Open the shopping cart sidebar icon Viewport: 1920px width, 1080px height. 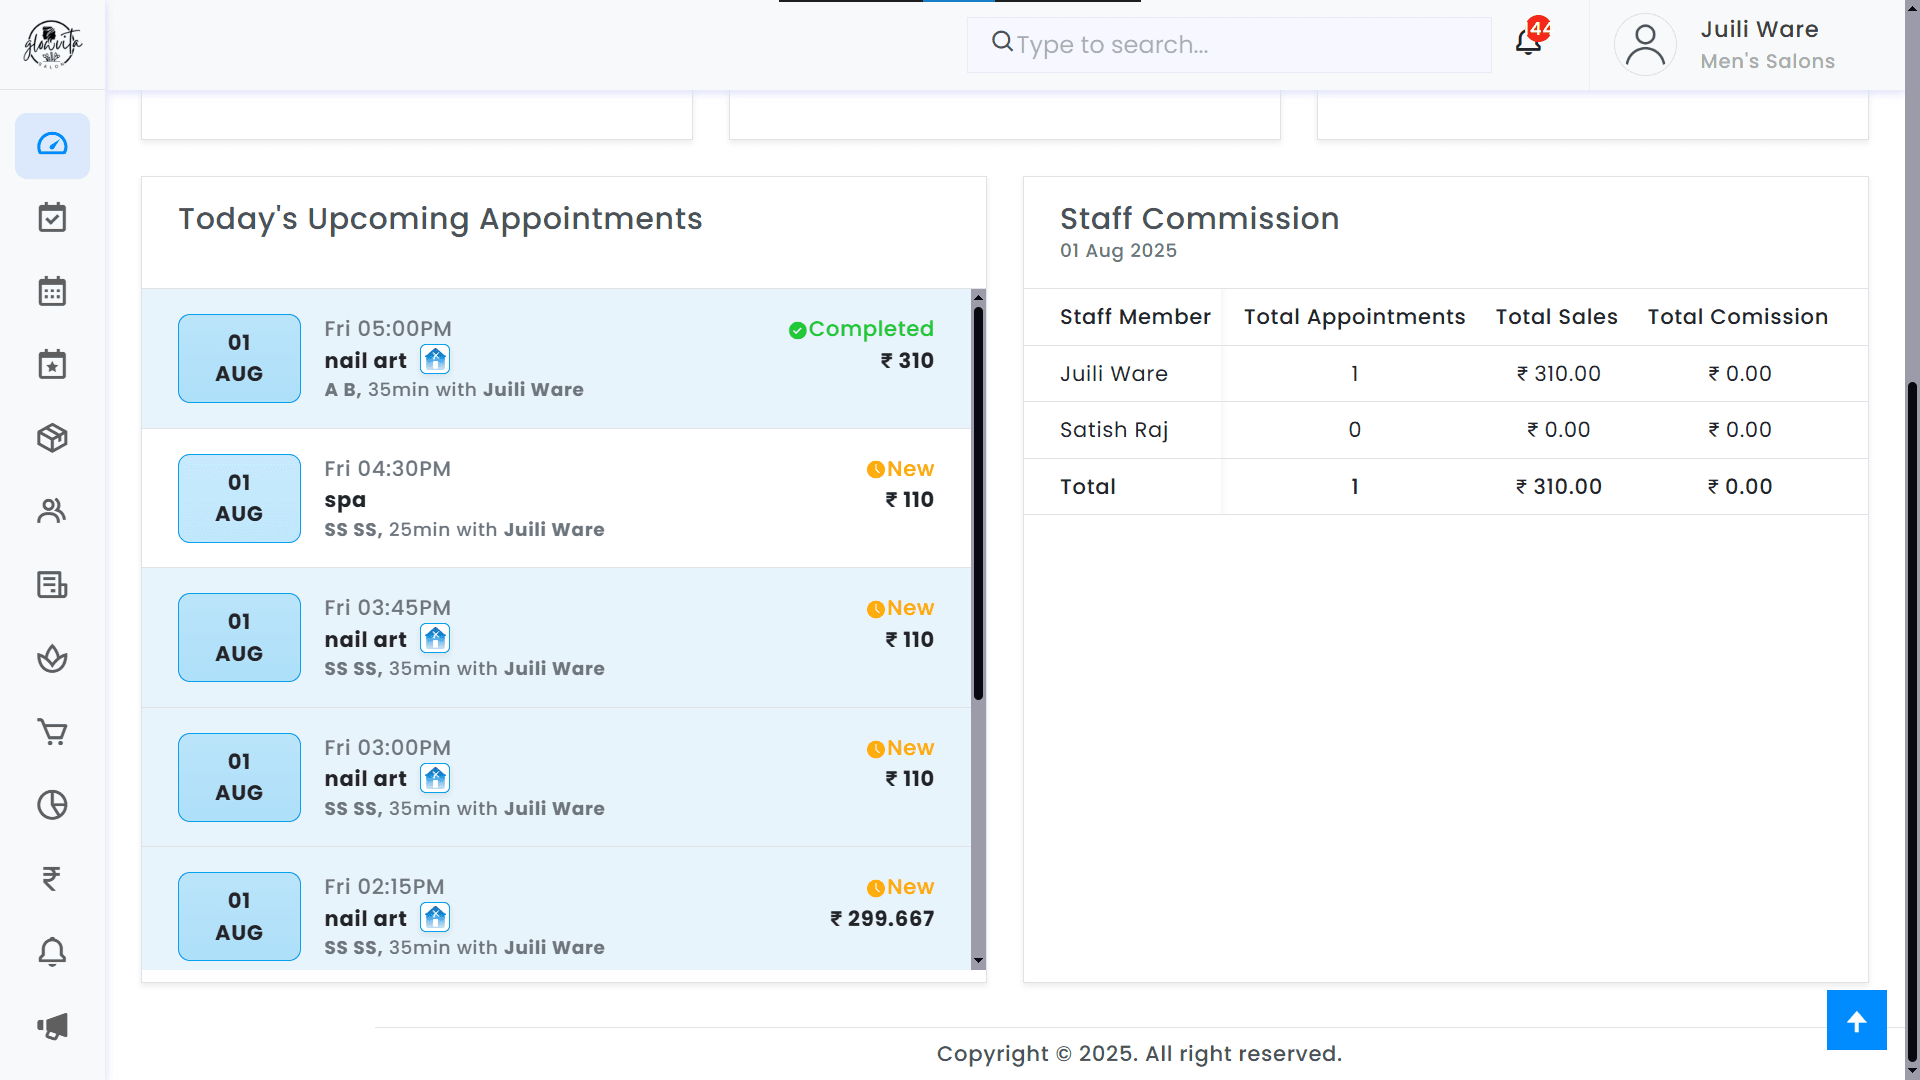point(52,732)
